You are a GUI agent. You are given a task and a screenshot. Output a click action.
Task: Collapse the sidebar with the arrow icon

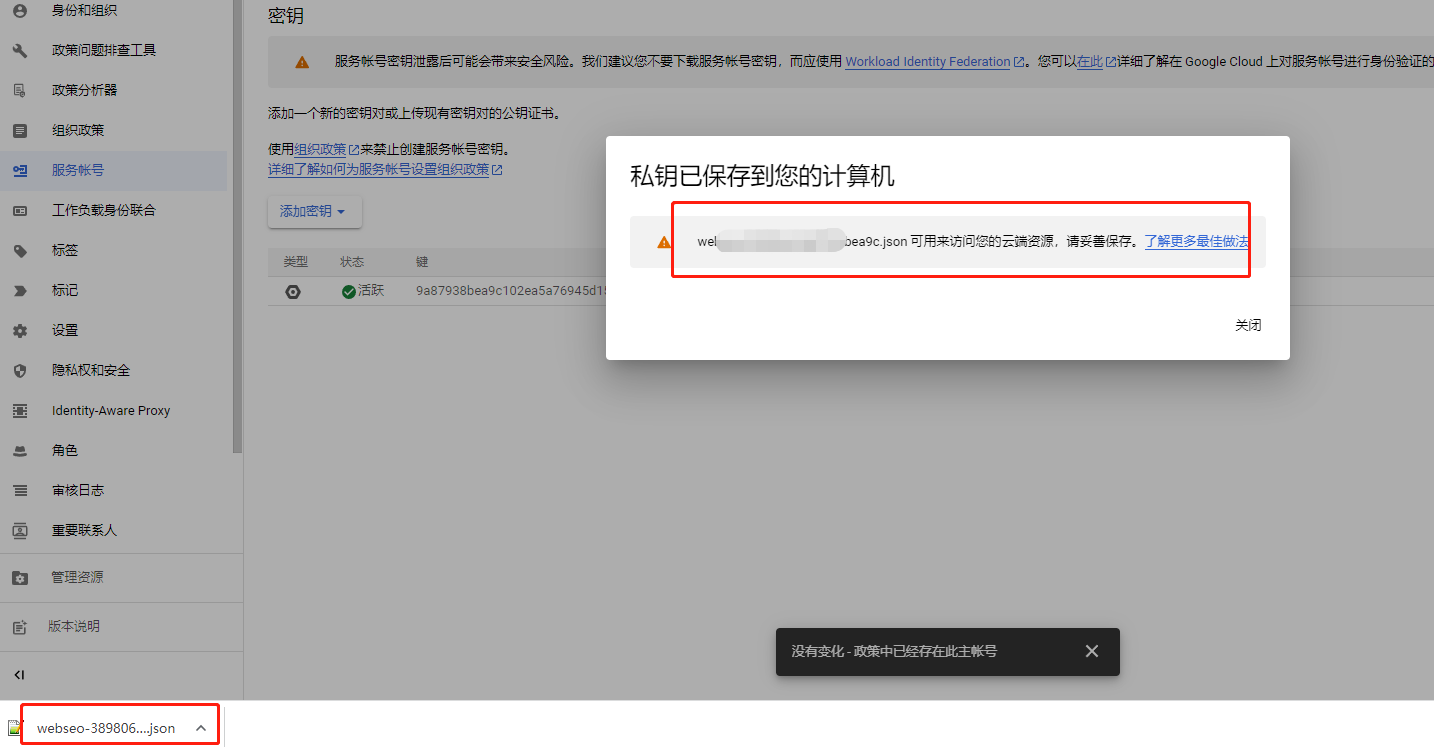[x=19, y=675]
